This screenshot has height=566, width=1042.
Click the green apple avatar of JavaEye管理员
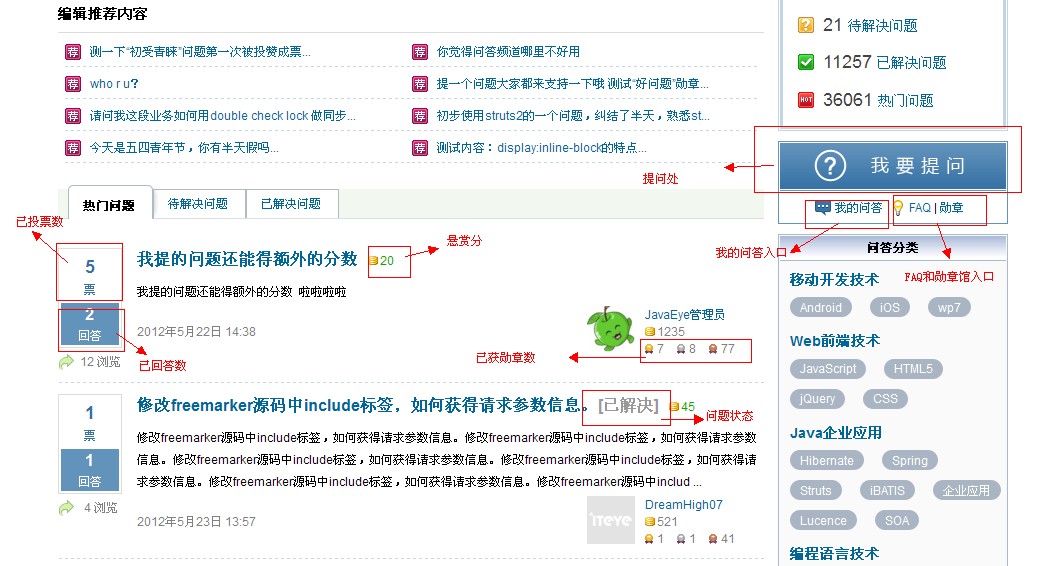[x=610, y=328]
